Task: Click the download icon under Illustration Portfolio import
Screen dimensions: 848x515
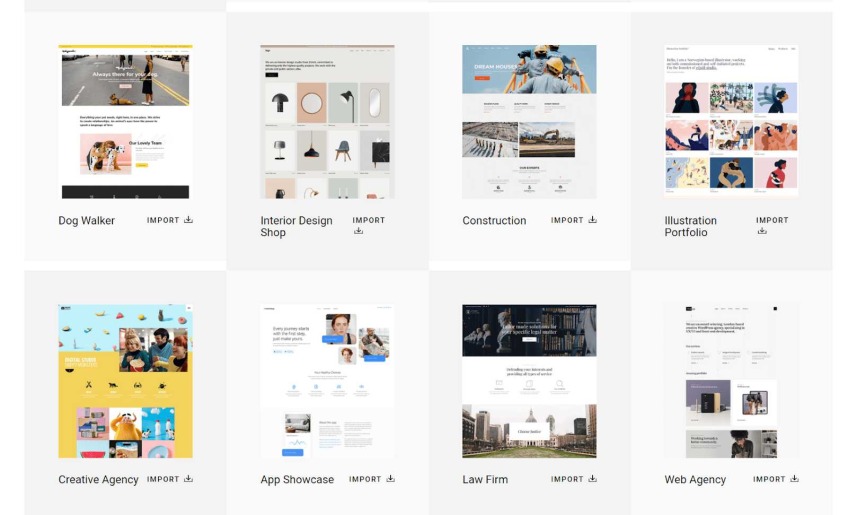Action: point(762,231)
